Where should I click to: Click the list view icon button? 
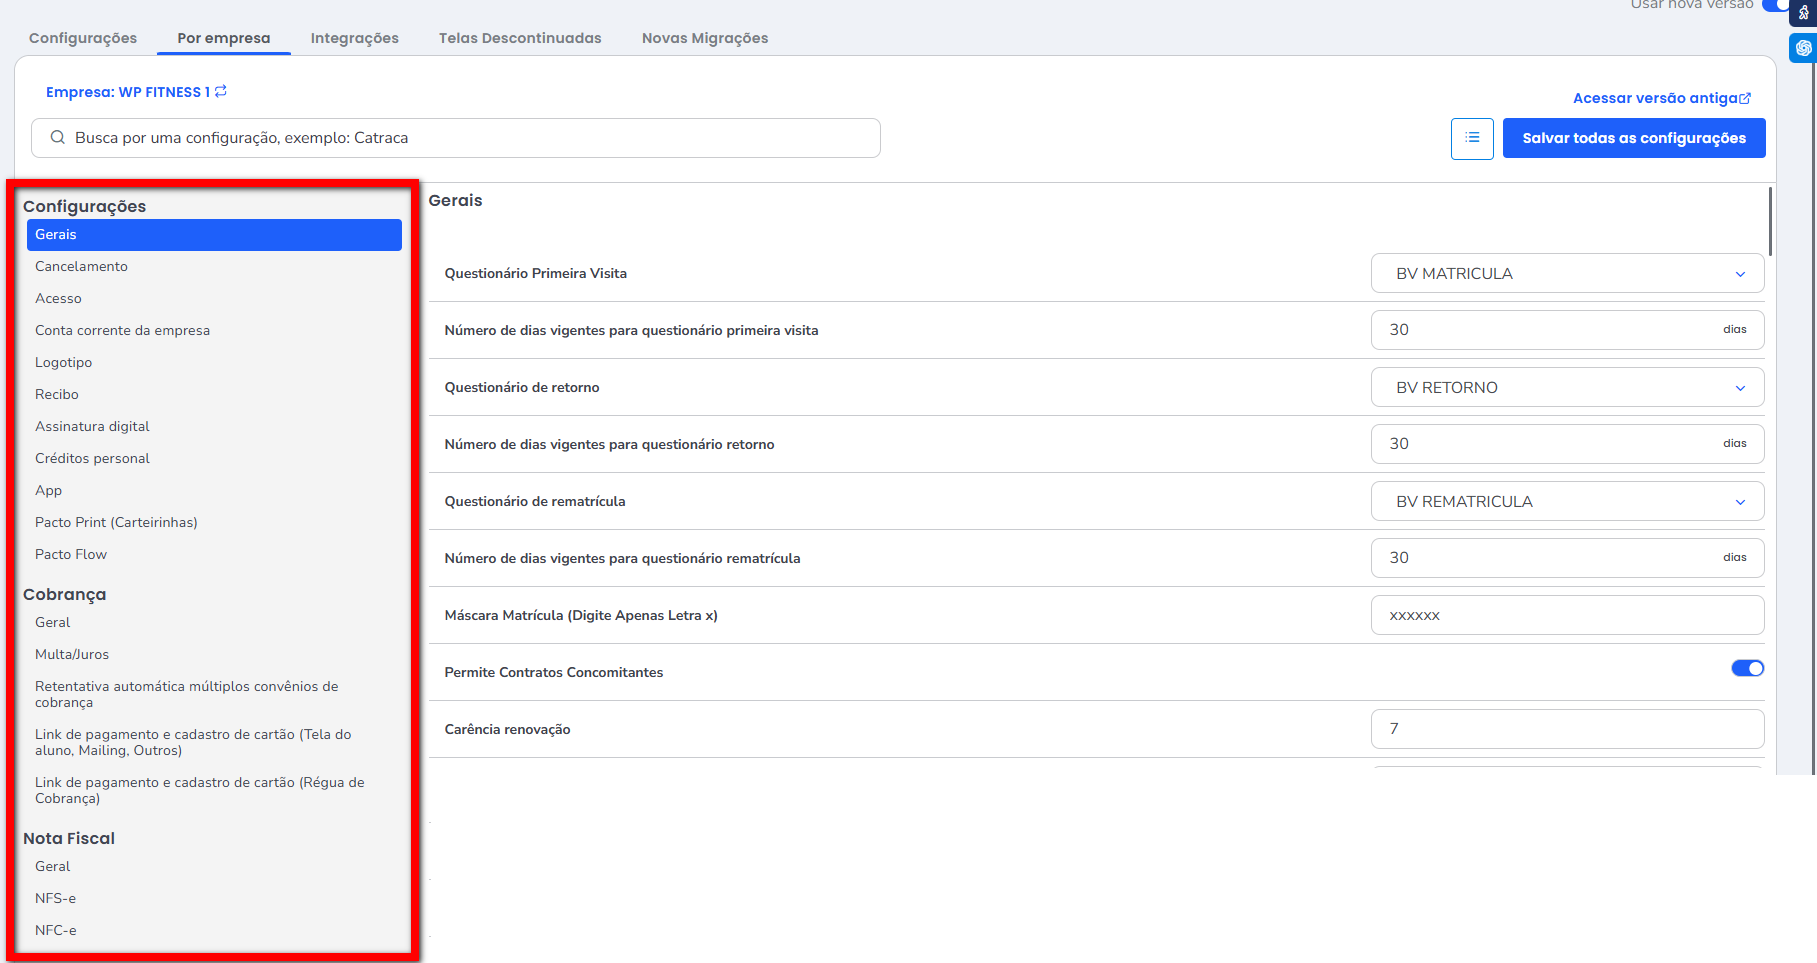click(x=1472, y=138)
